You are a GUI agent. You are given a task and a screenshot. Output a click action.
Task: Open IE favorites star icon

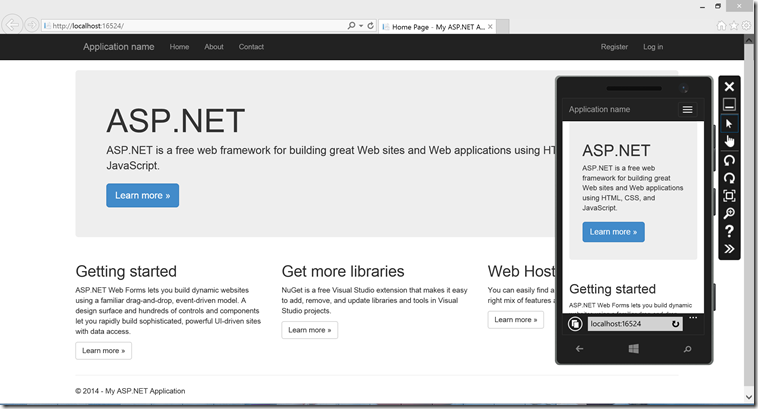pos(734,26)
